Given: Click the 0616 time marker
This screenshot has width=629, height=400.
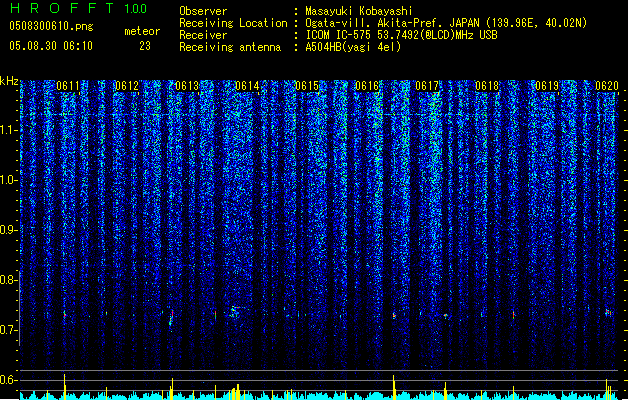Looking at the screenshot, I should (367, 86).
